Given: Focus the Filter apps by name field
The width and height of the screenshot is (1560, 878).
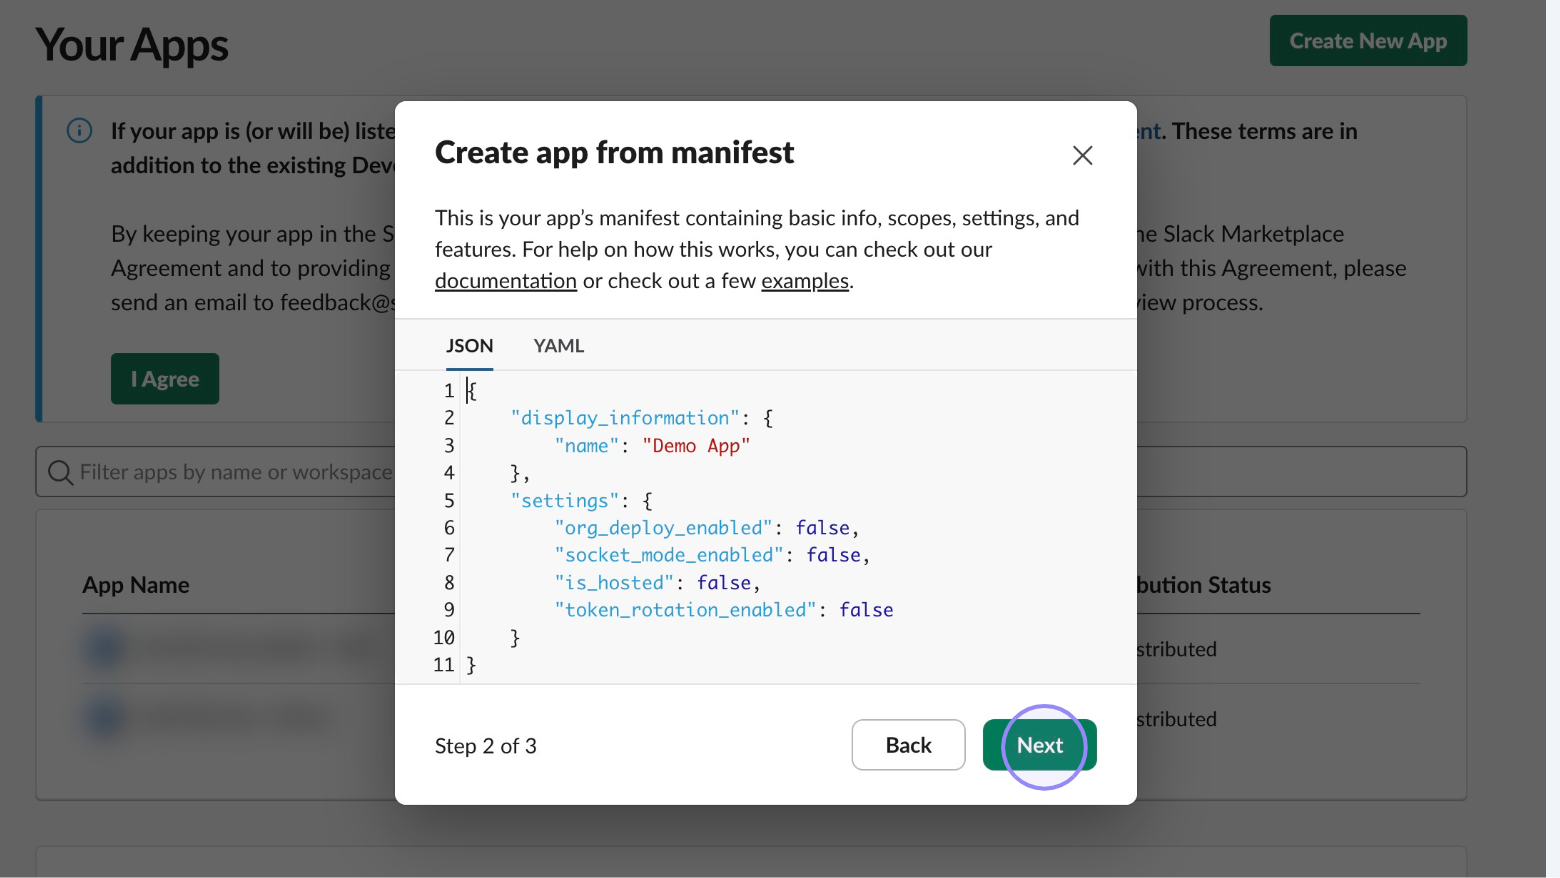Looking at the screenshot, I should [236, 472].
